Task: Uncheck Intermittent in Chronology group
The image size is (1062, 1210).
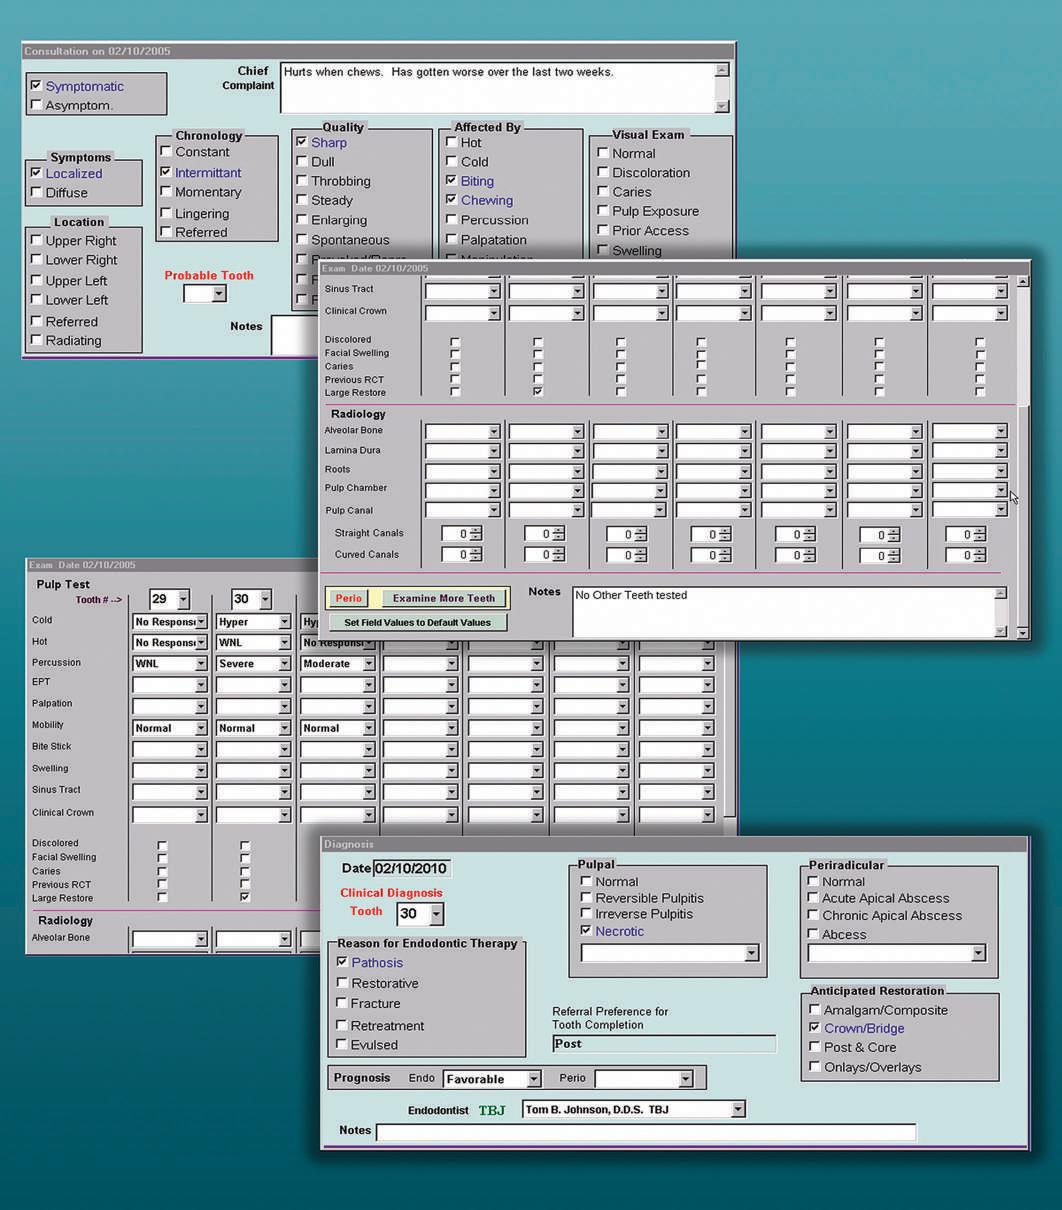Action: (166, 172)
